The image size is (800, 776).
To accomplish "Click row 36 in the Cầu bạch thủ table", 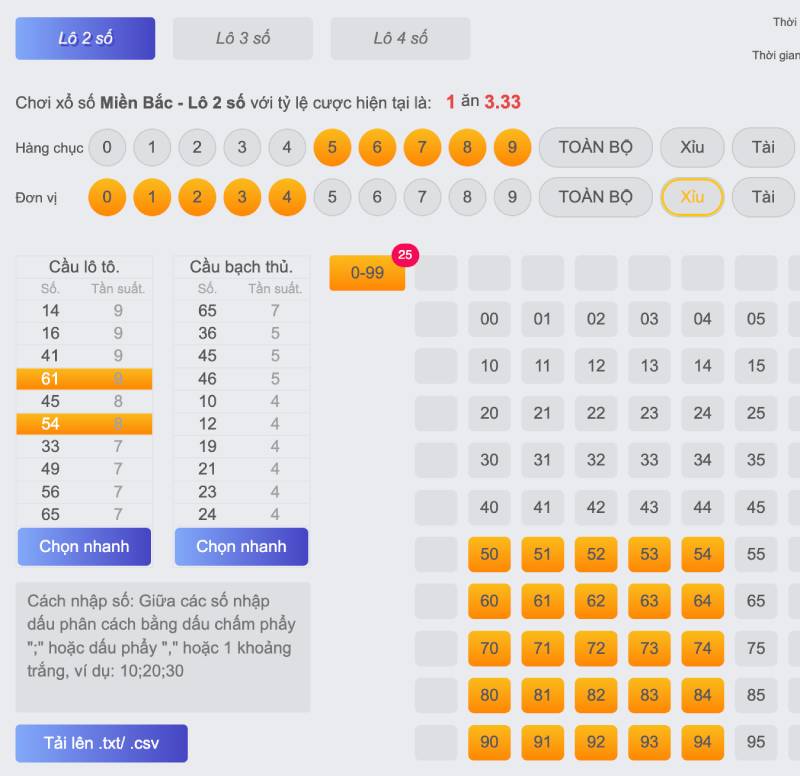I will coord(241,333).
